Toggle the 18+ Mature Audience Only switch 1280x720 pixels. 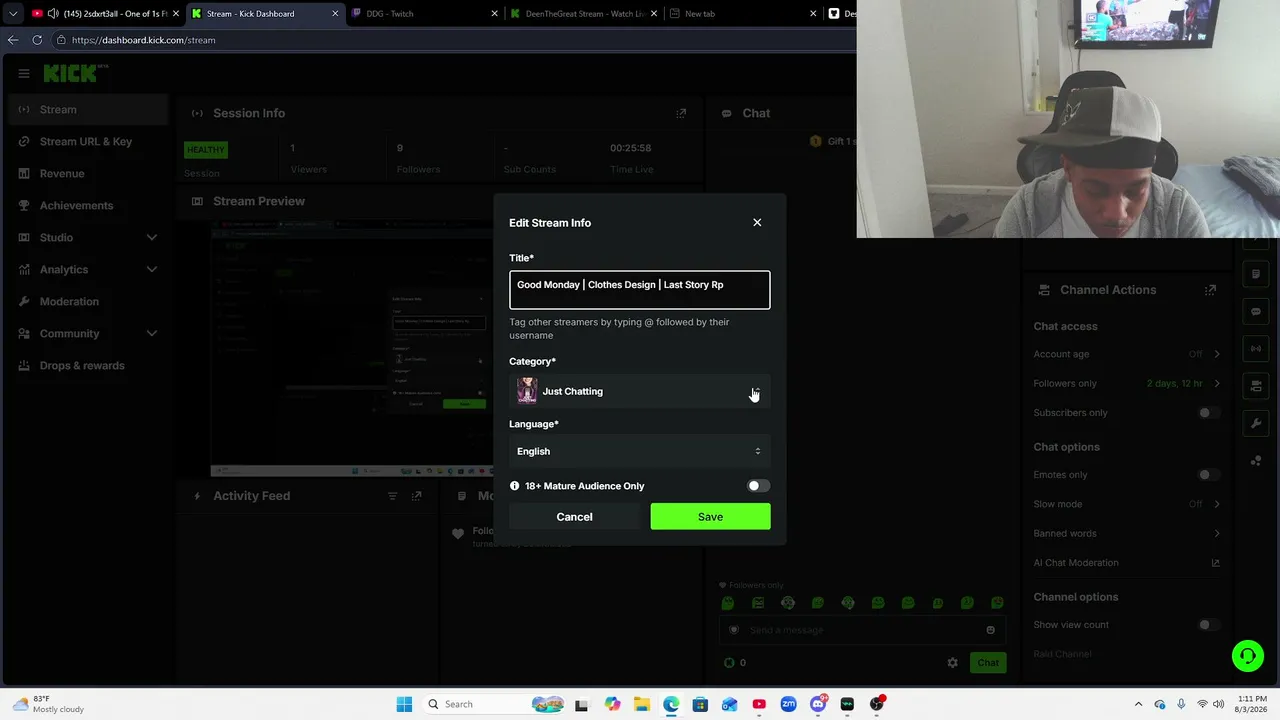(759, 486)
